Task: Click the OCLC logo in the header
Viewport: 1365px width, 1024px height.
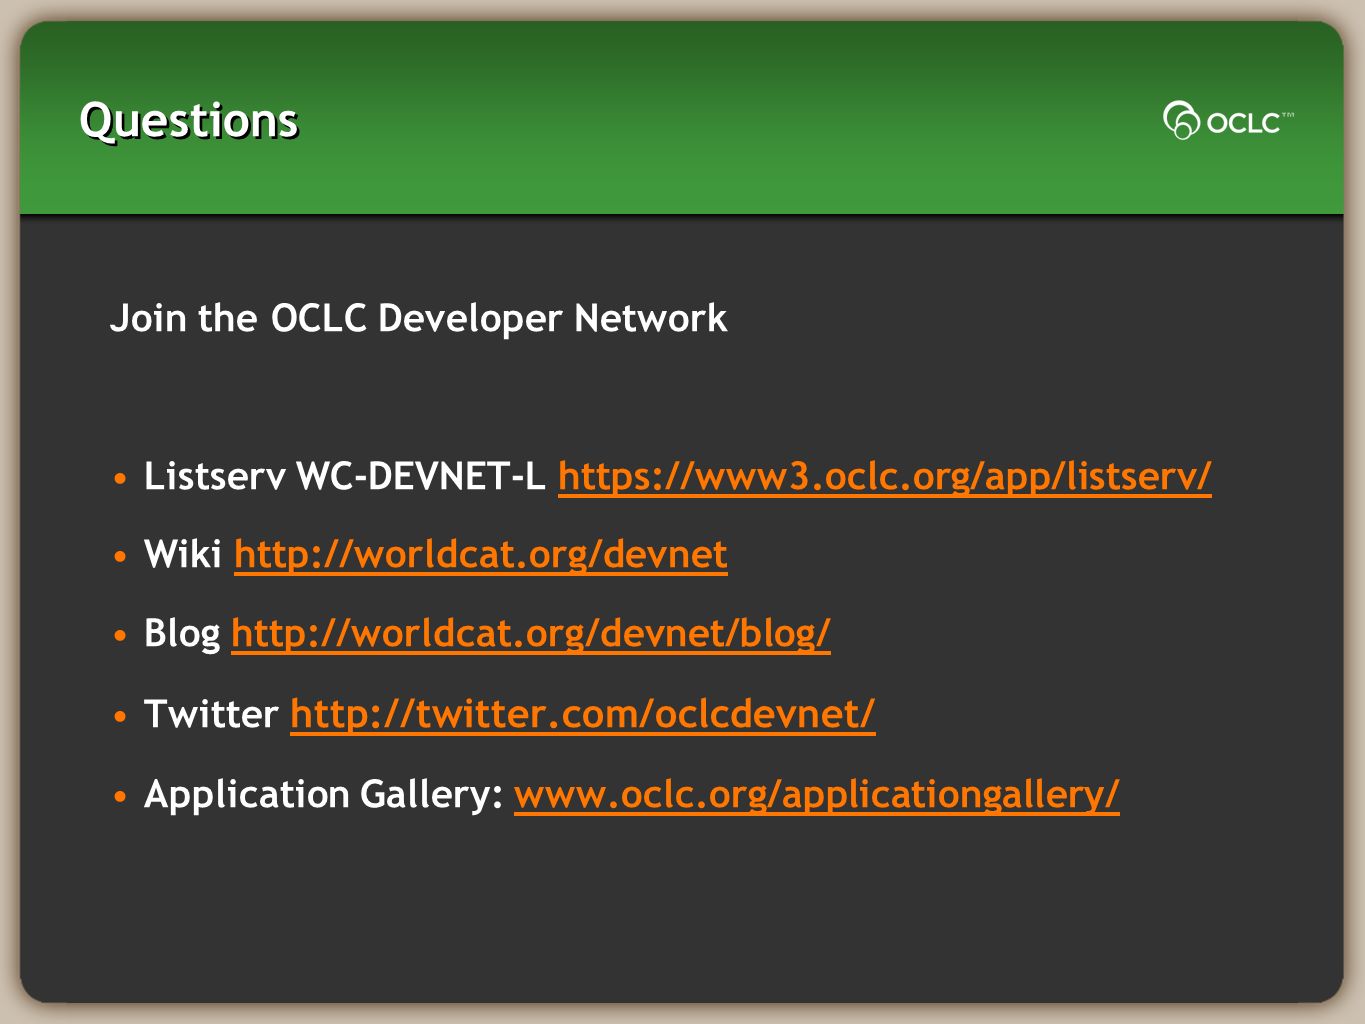Action: coord(1228,120)
